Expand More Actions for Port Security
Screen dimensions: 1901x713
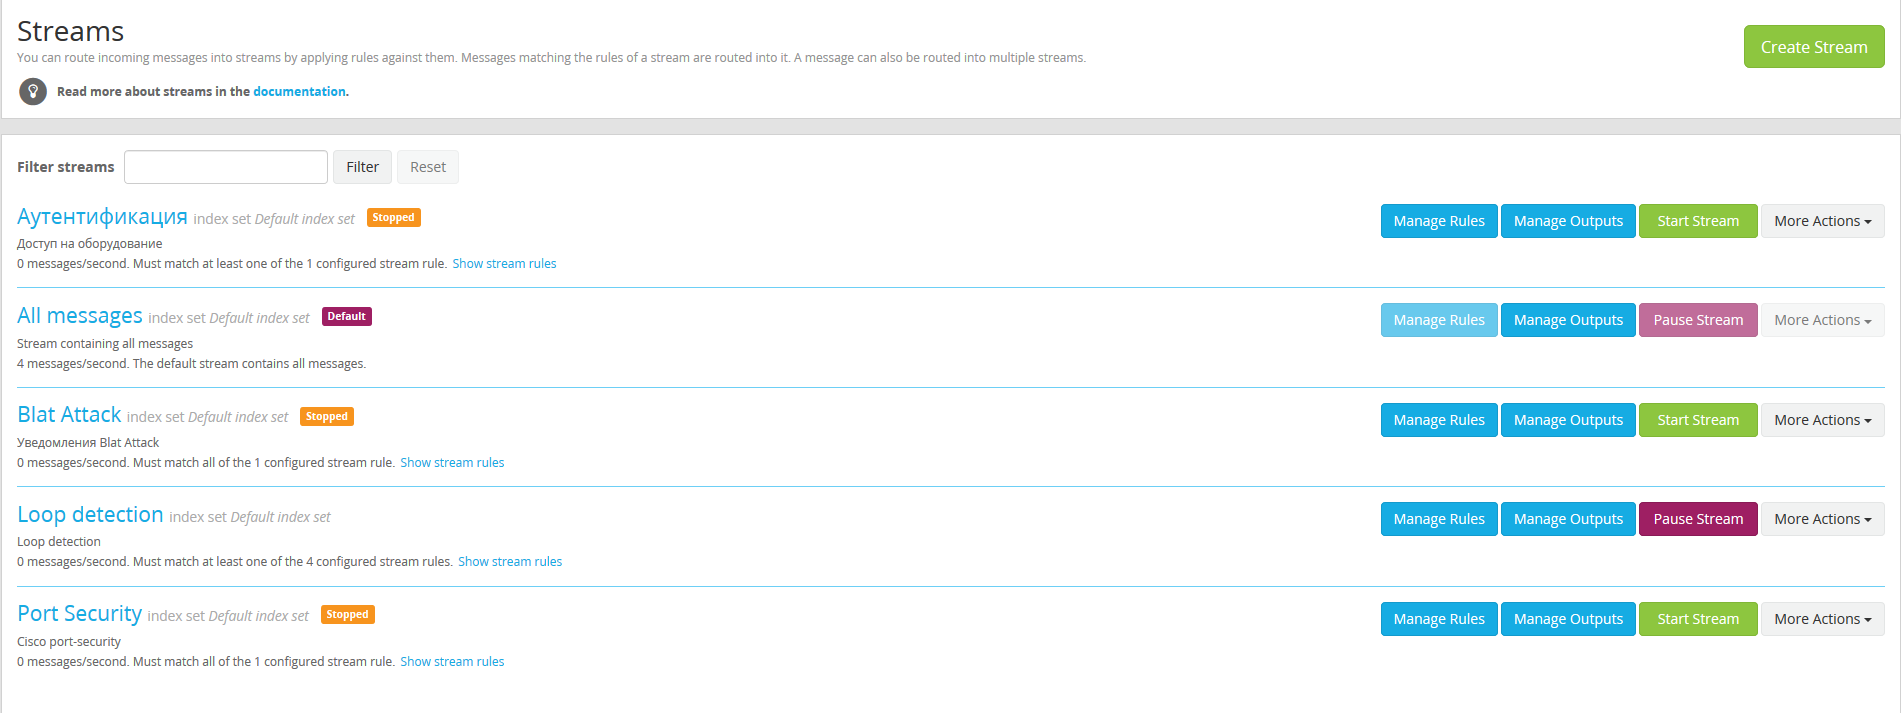[x=1822, y=619]
